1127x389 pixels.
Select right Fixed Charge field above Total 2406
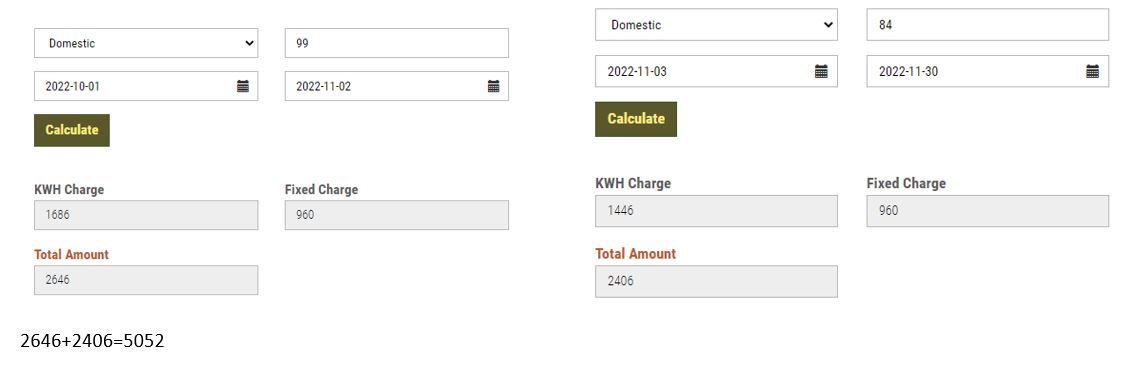pyautogui.click(x=988, y=211)
